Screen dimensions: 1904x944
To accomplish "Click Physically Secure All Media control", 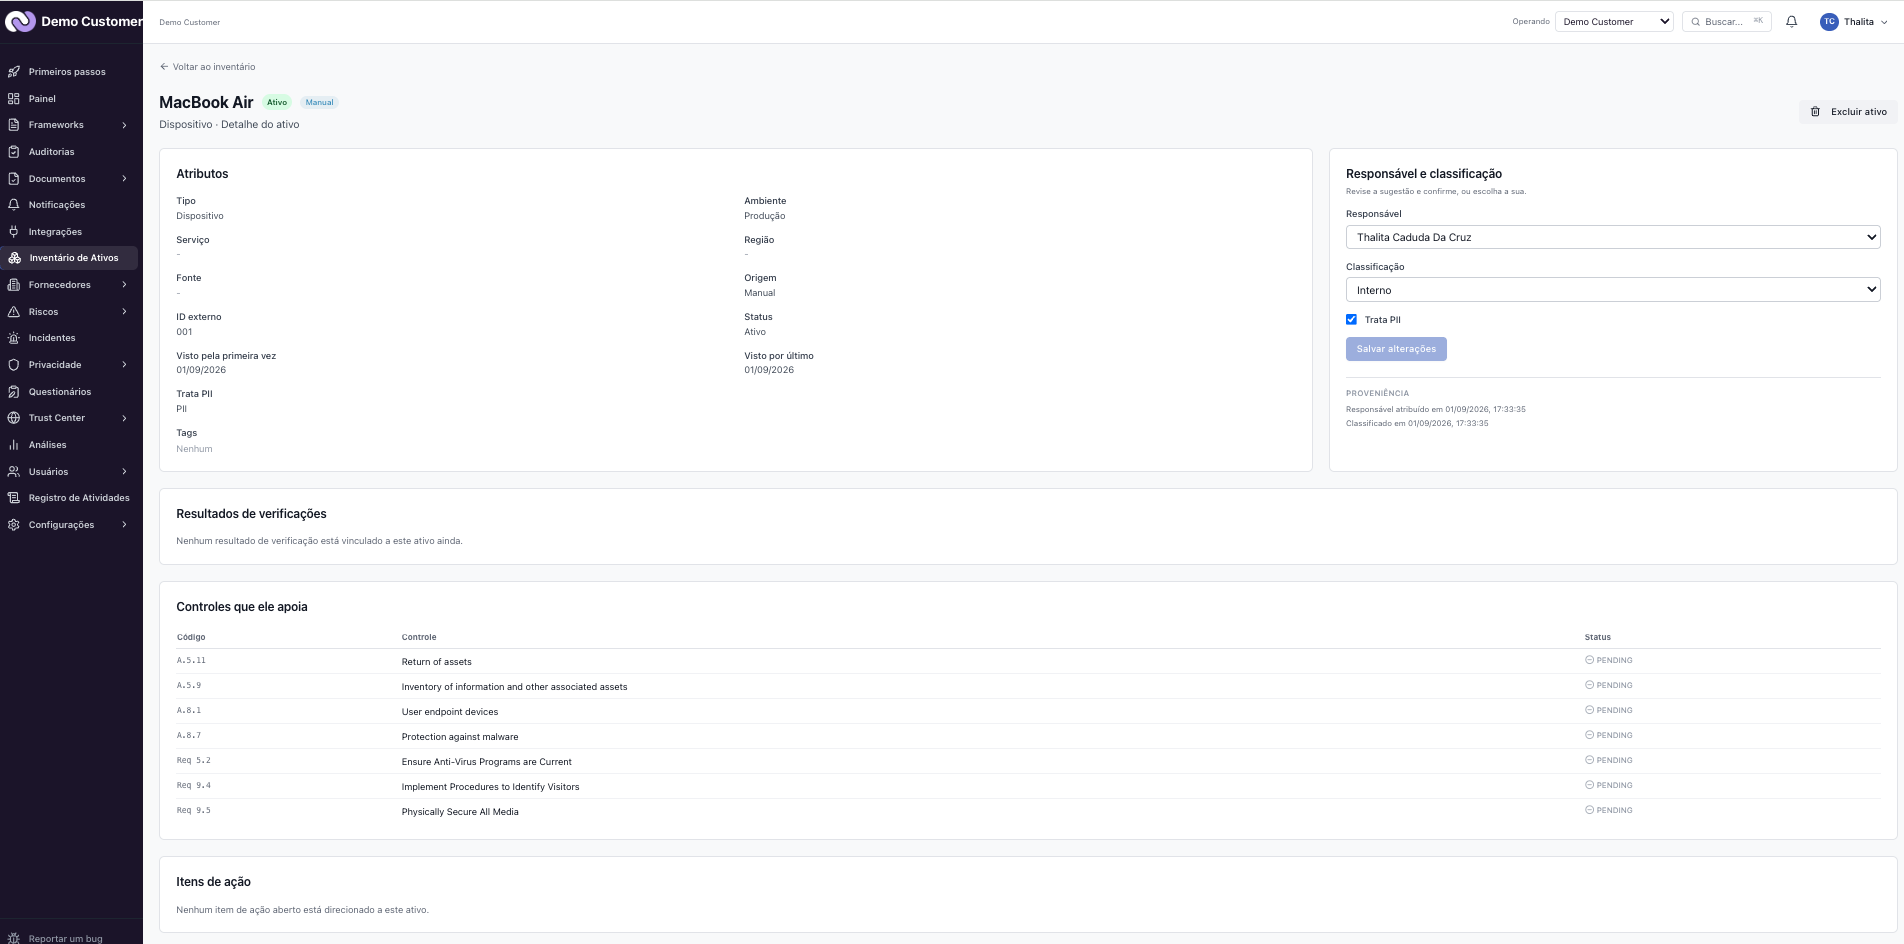I will click(460, 812).
